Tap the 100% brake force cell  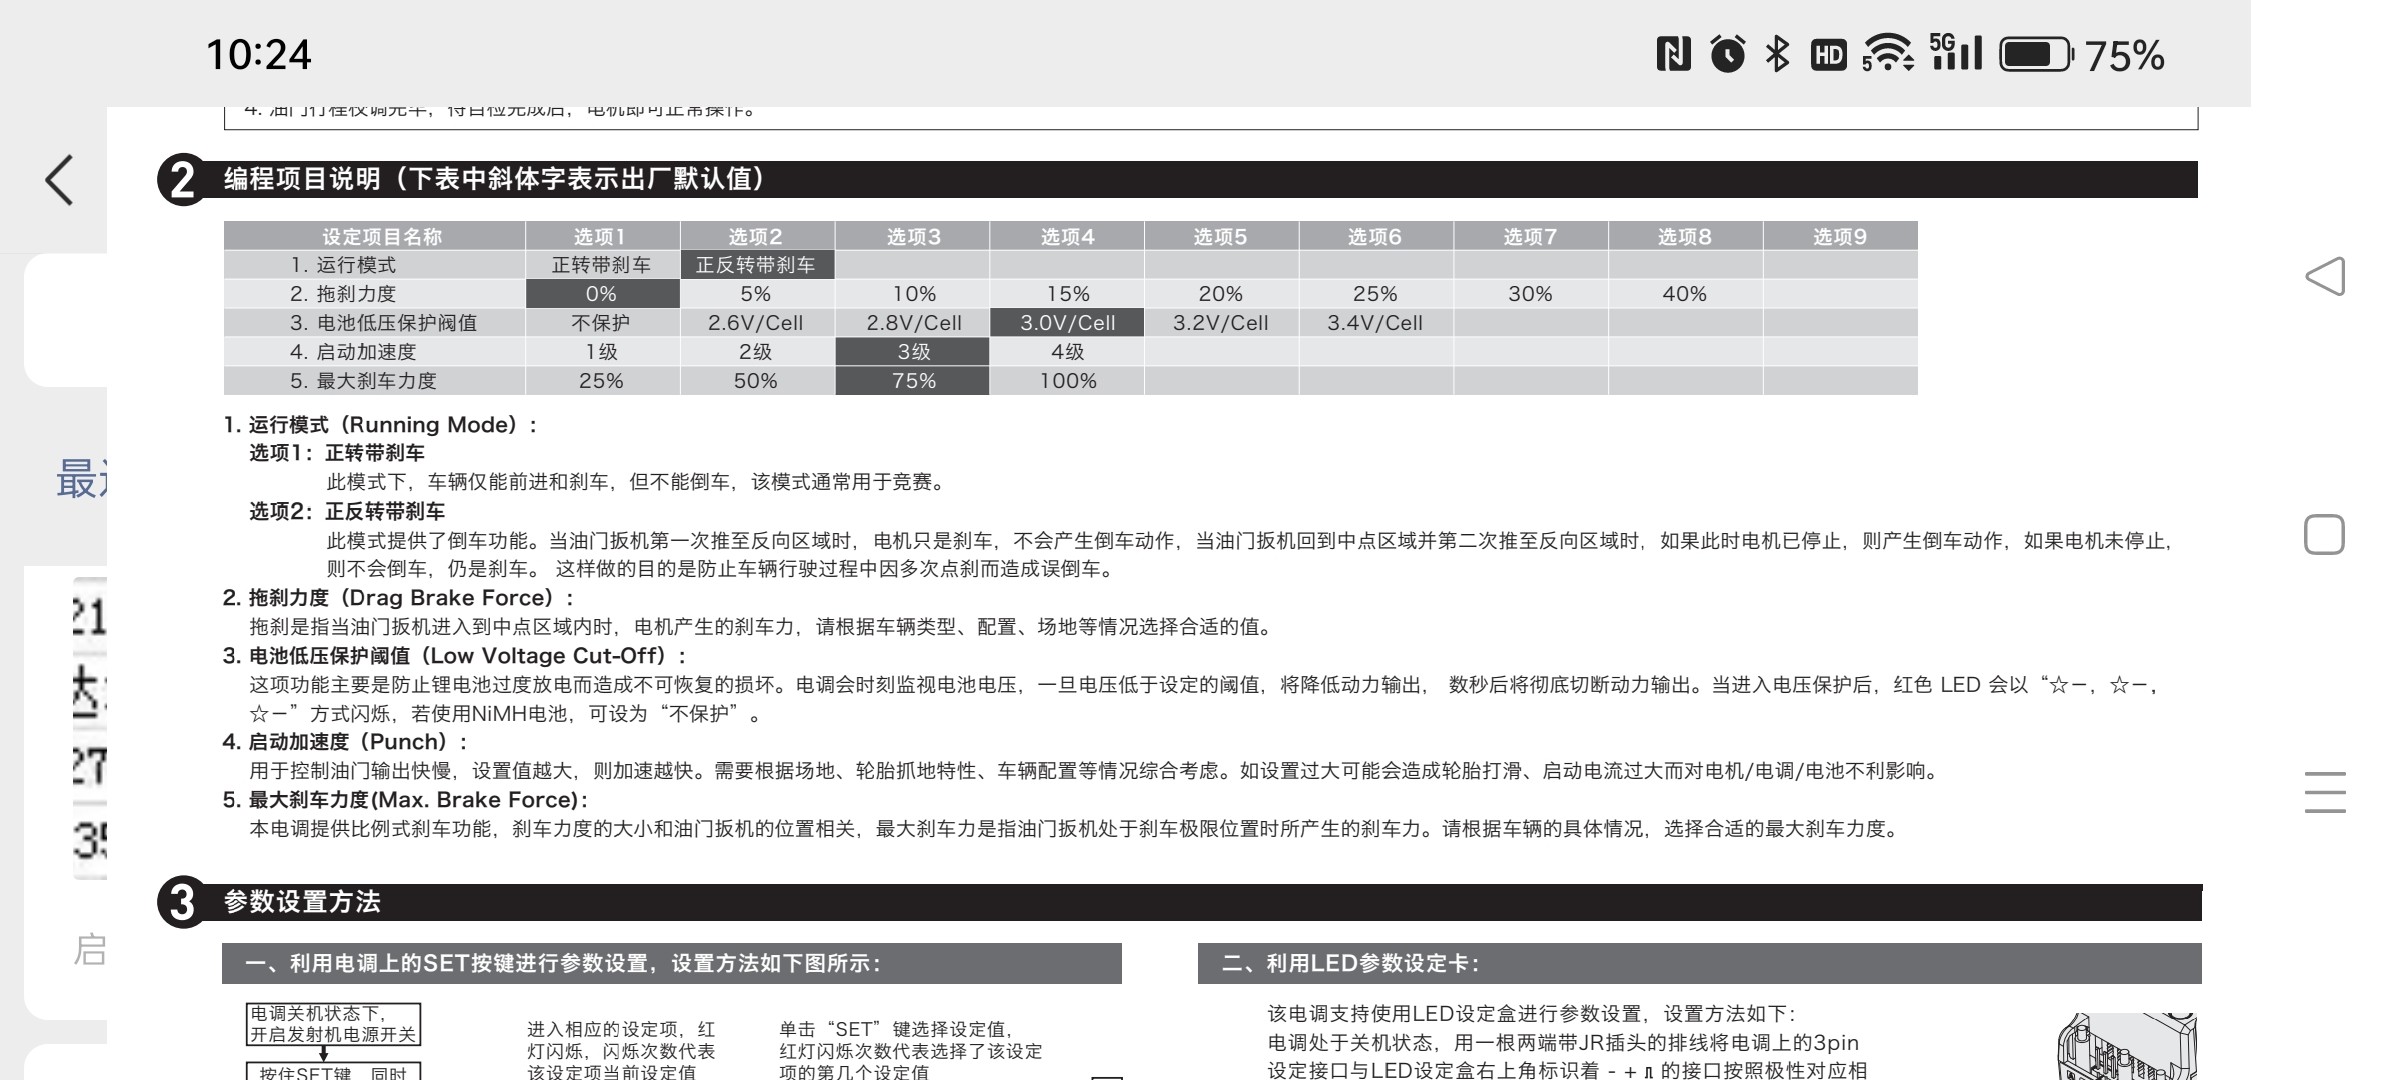pyautogui.click(x=1067, y=381)
